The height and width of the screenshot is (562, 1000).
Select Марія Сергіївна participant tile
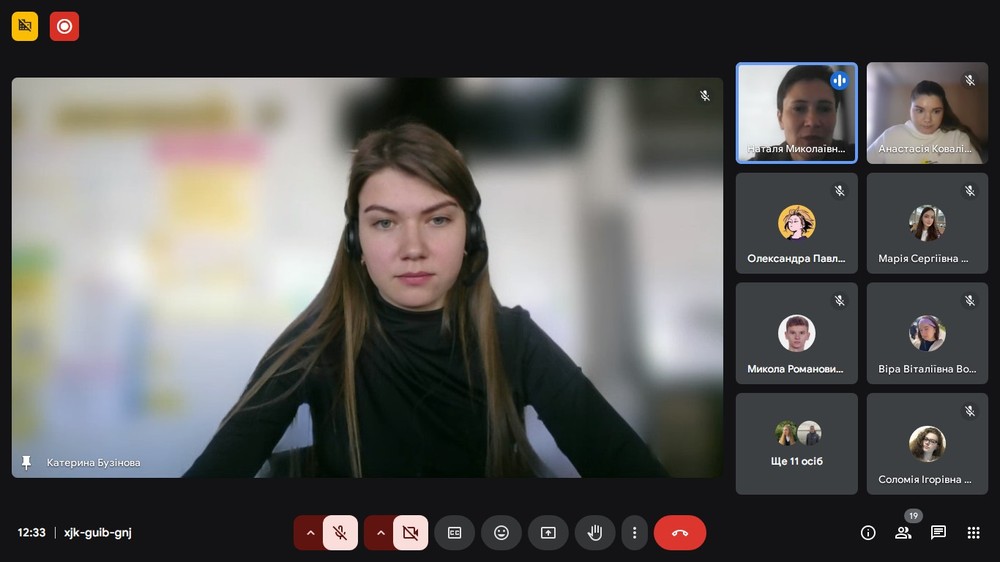(927, 223)
